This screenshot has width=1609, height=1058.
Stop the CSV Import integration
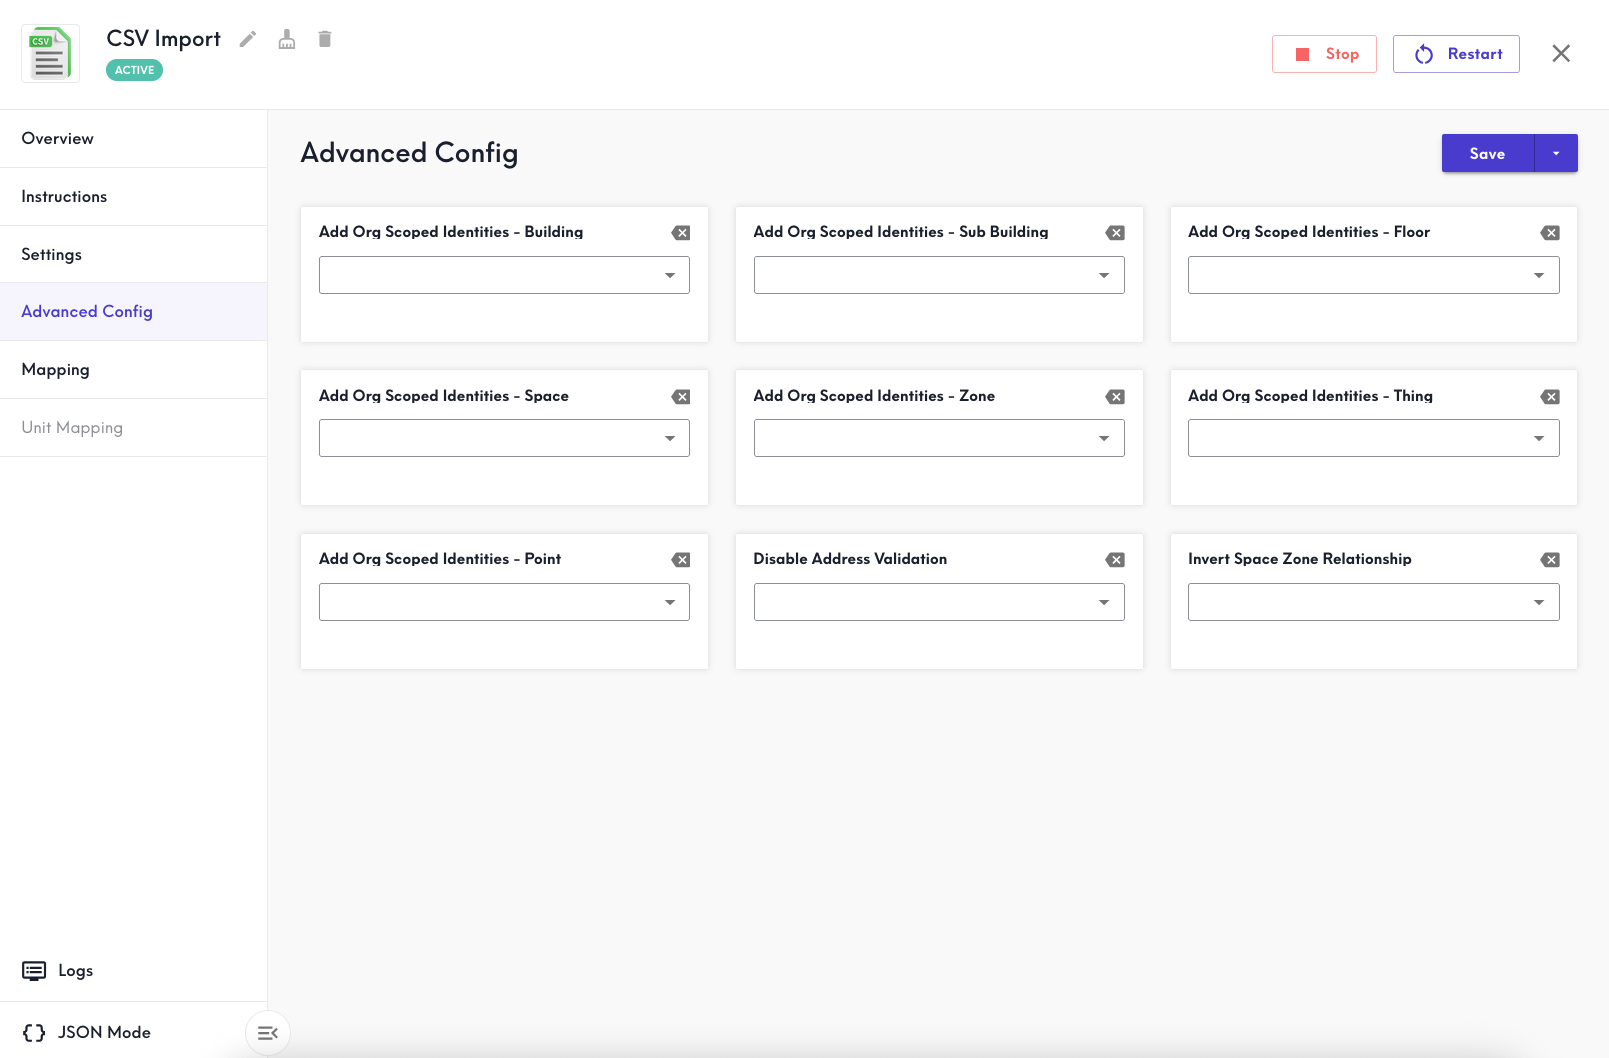tap(1324, 53)
